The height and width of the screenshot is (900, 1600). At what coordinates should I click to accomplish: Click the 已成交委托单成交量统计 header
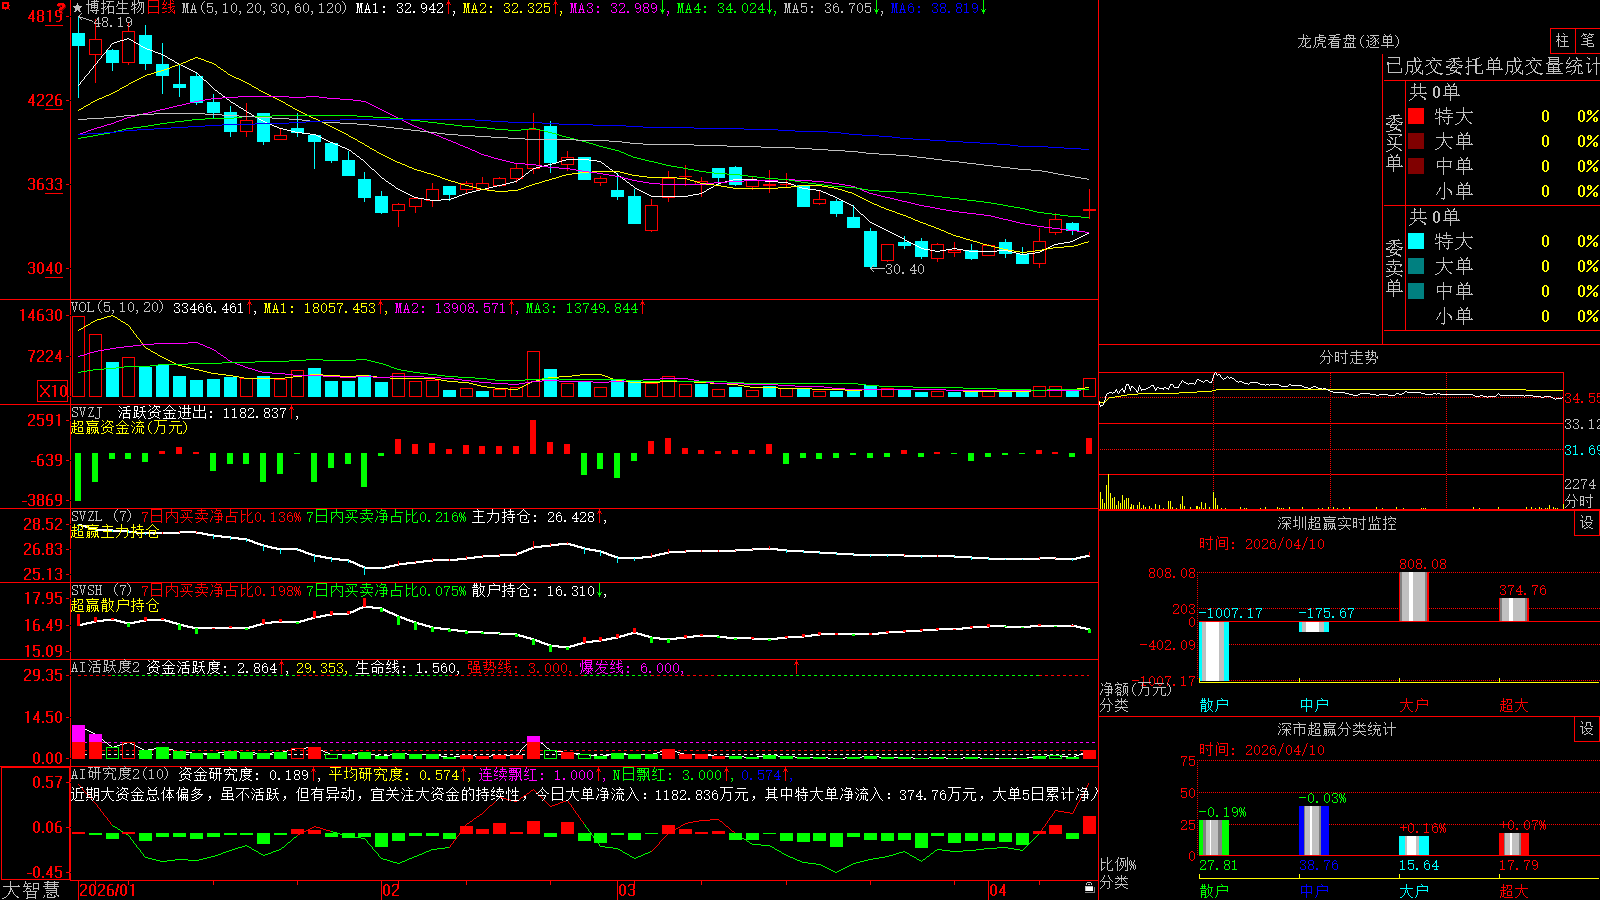[x=1492, y=66]
